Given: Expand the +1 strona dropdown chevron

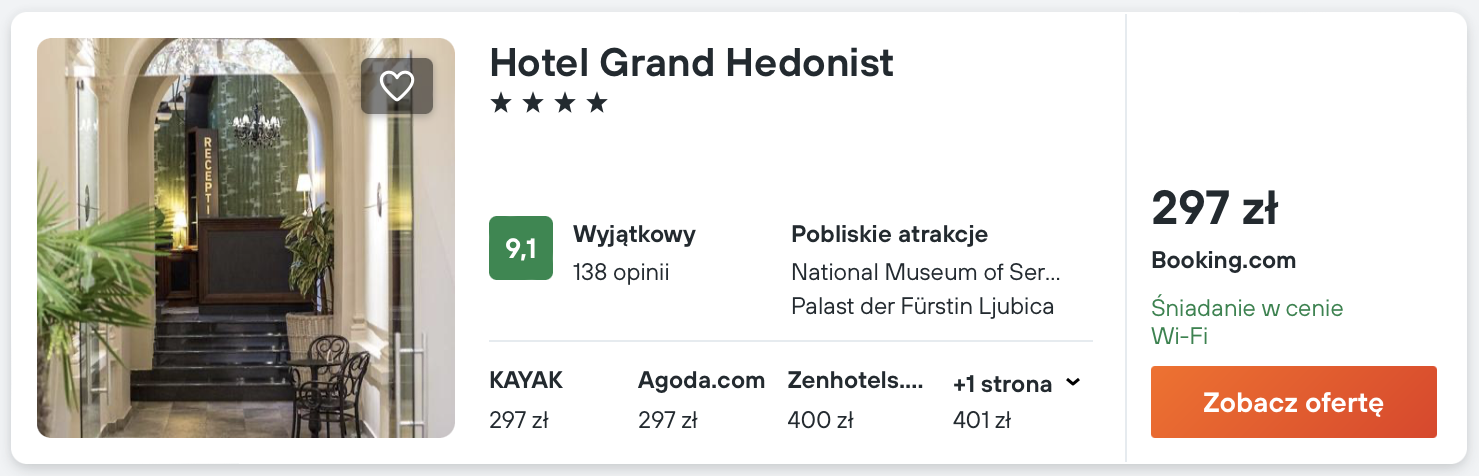Looking at the screenshot, I should click(x=1074, y=383).
